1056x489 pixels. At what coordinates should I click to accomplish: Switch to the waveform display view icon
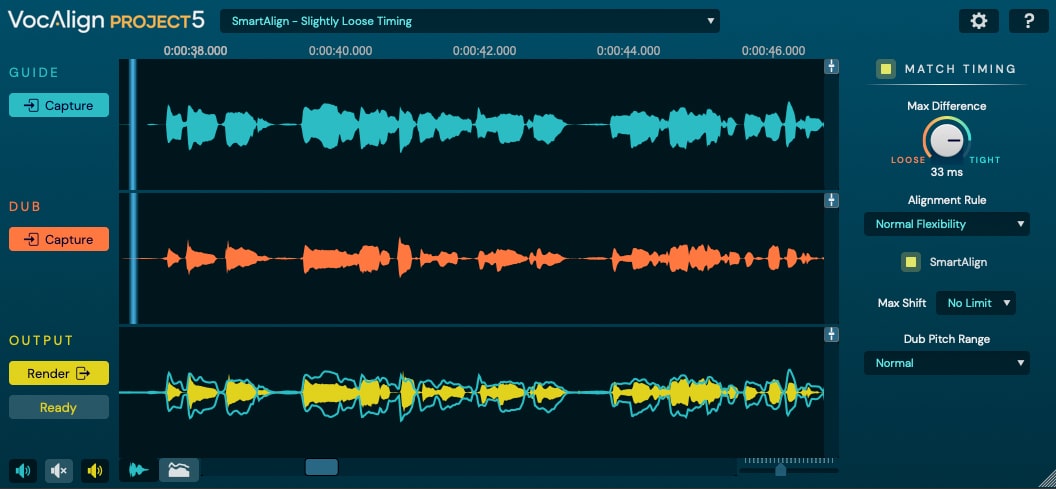tap(139, 469)
